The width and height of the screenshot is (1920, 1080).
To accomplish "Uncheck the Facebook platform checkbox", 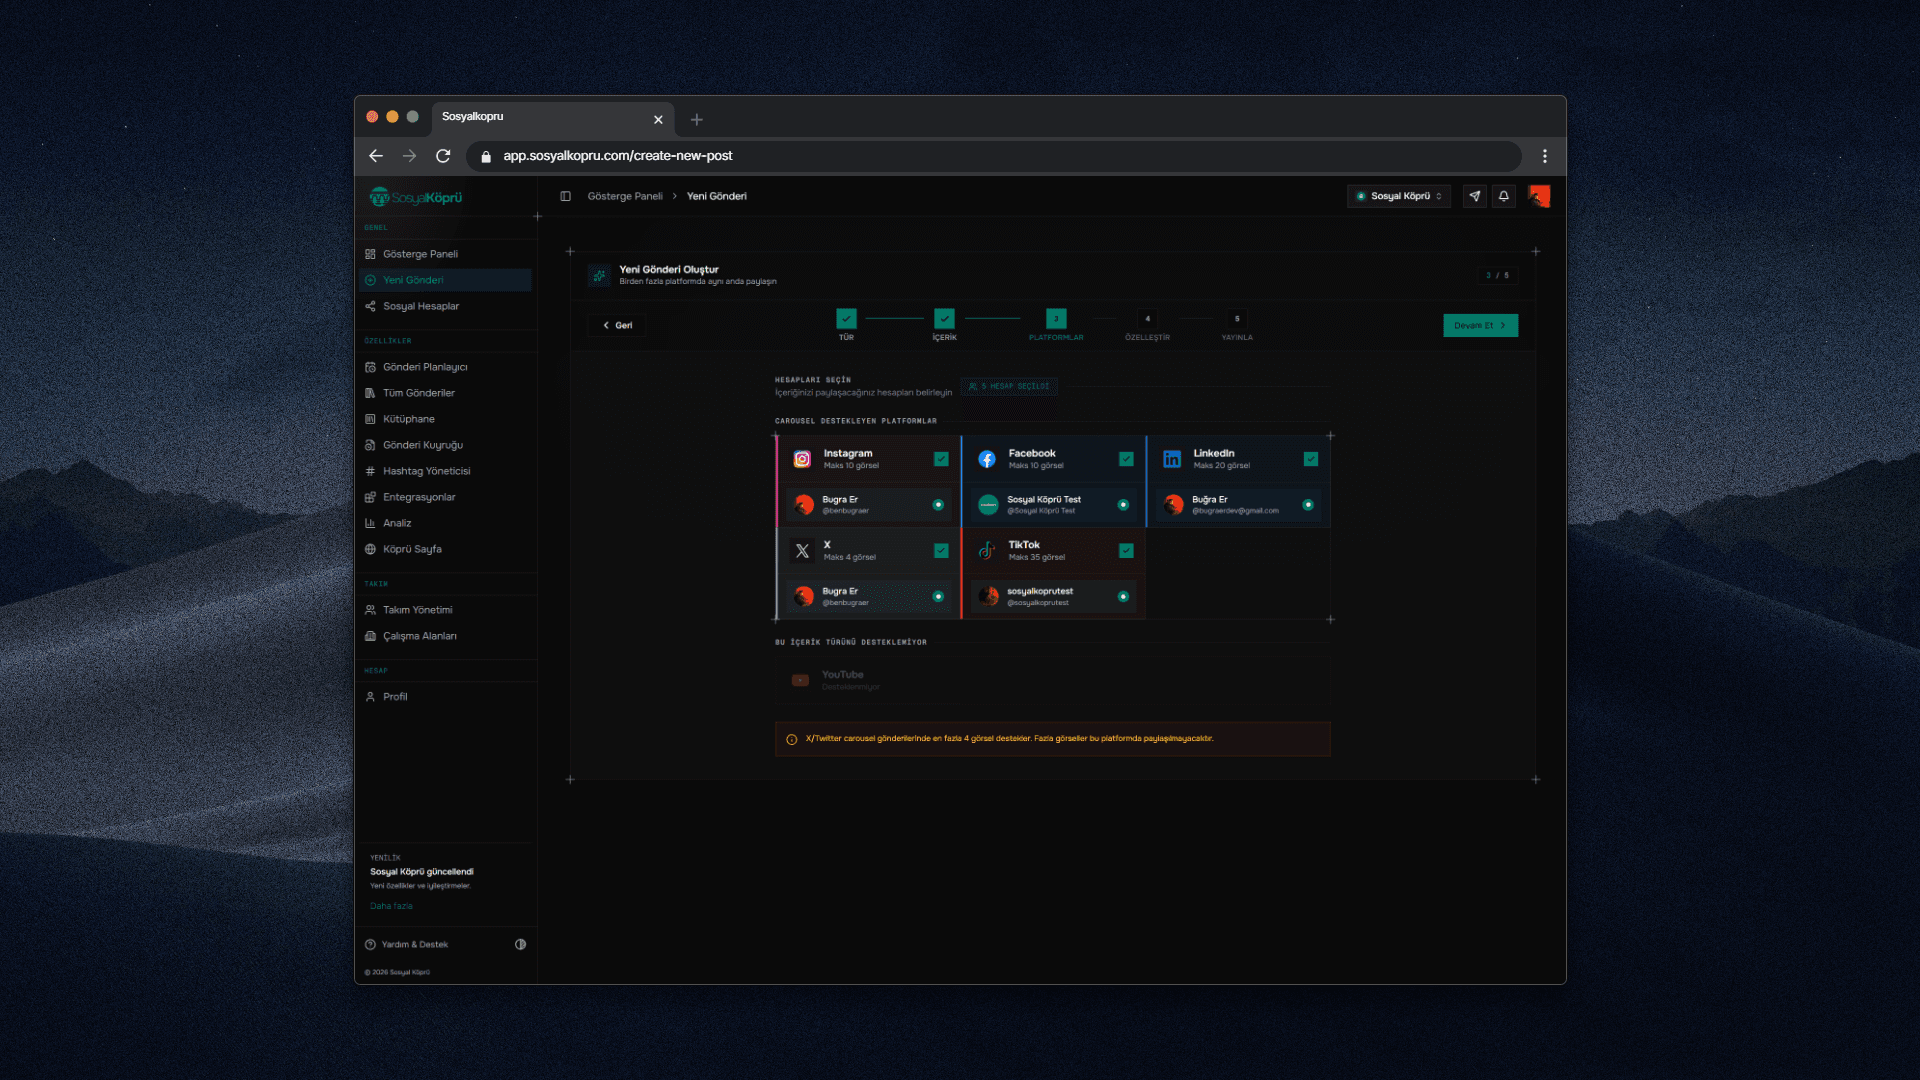I will click(x=1126, y=459).
